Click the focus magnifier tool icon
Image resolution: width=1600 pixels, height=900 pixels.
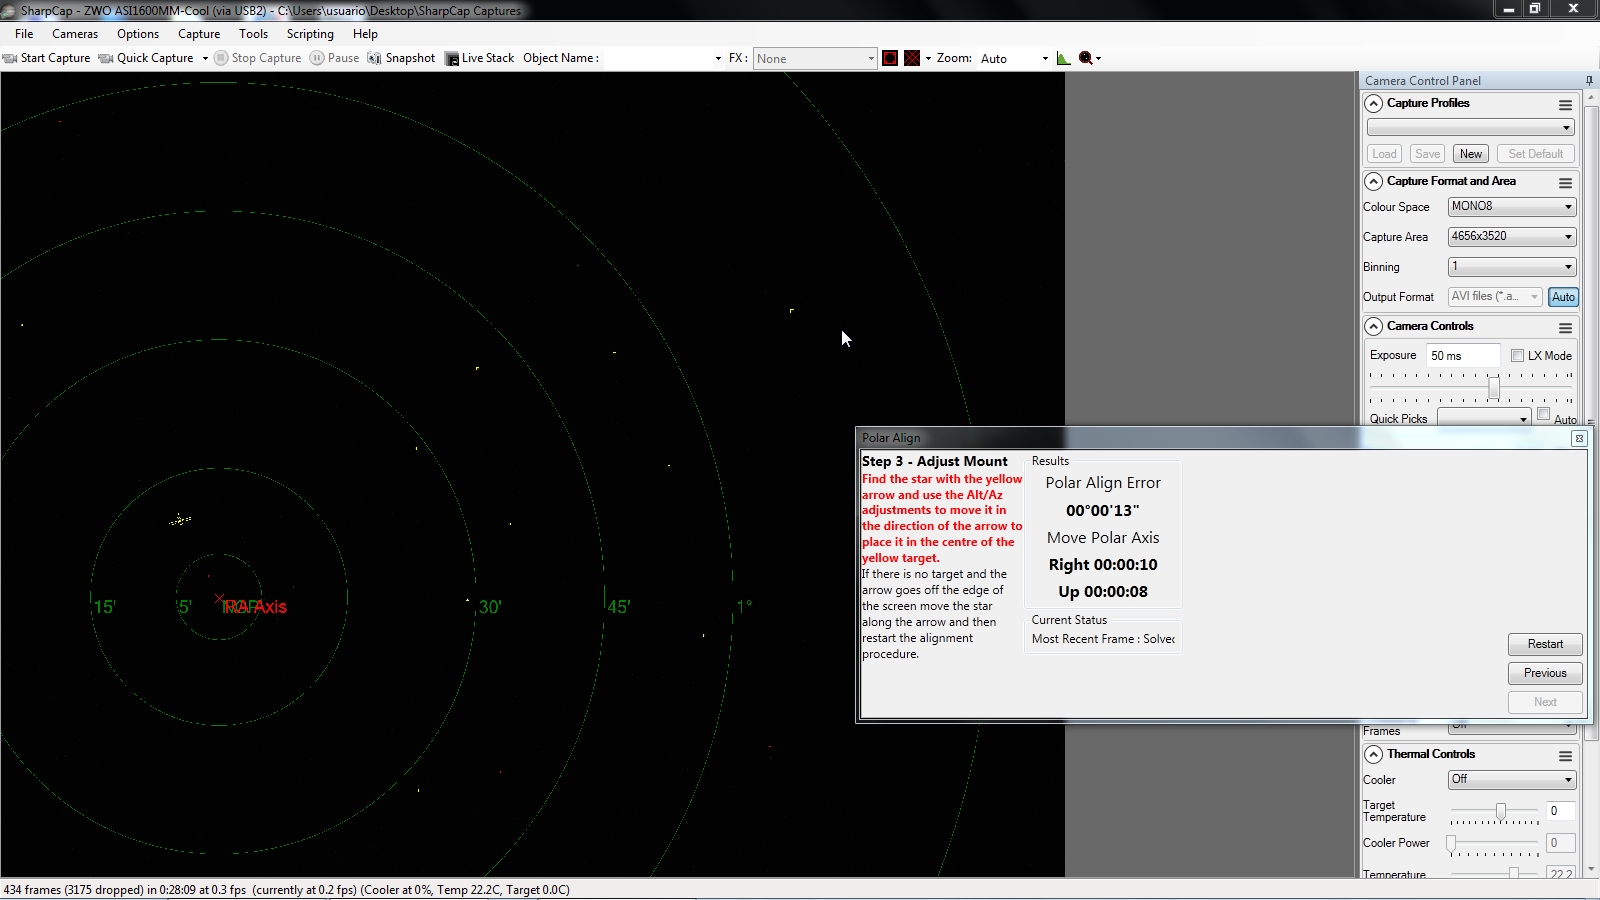pyautogui.click(x=1086, y=58)
